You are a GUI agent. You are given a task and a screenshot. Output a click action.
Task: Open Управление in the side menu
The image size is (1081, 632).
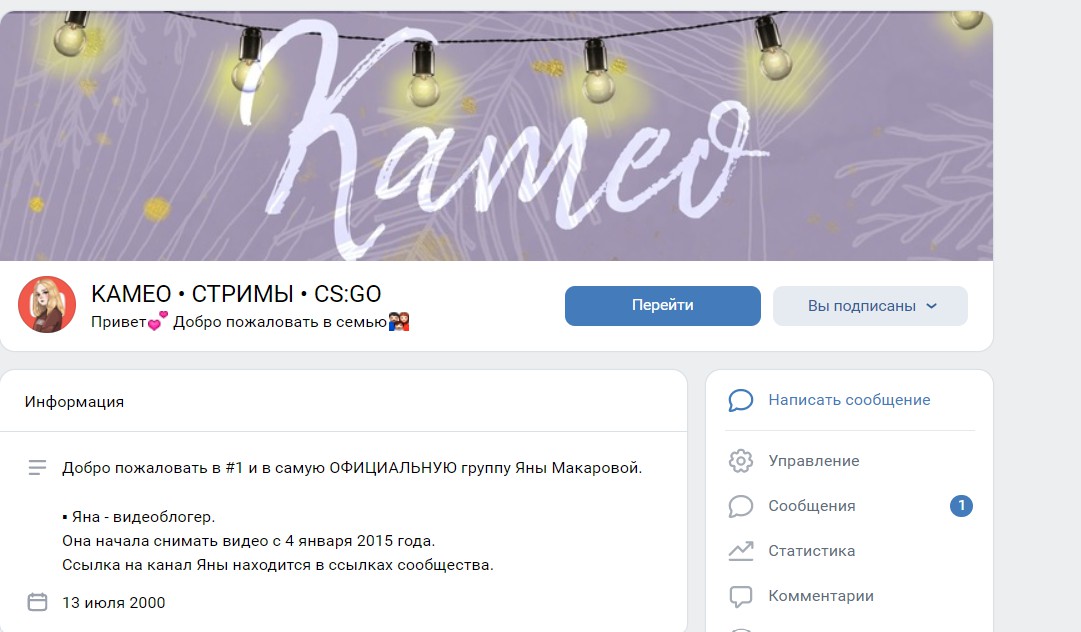click(814, 460)
